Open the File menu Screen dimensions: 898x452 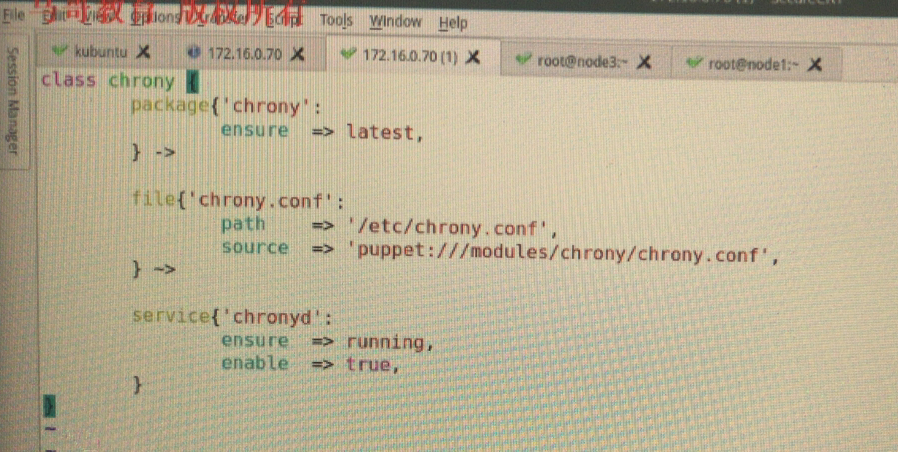[14, 15]
